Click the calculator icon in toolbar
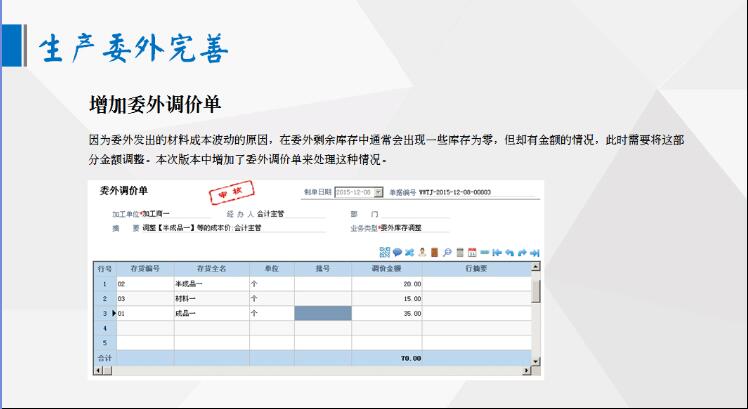Image resolution: width=748 pixels, height=409 pixels. [460, 252]
